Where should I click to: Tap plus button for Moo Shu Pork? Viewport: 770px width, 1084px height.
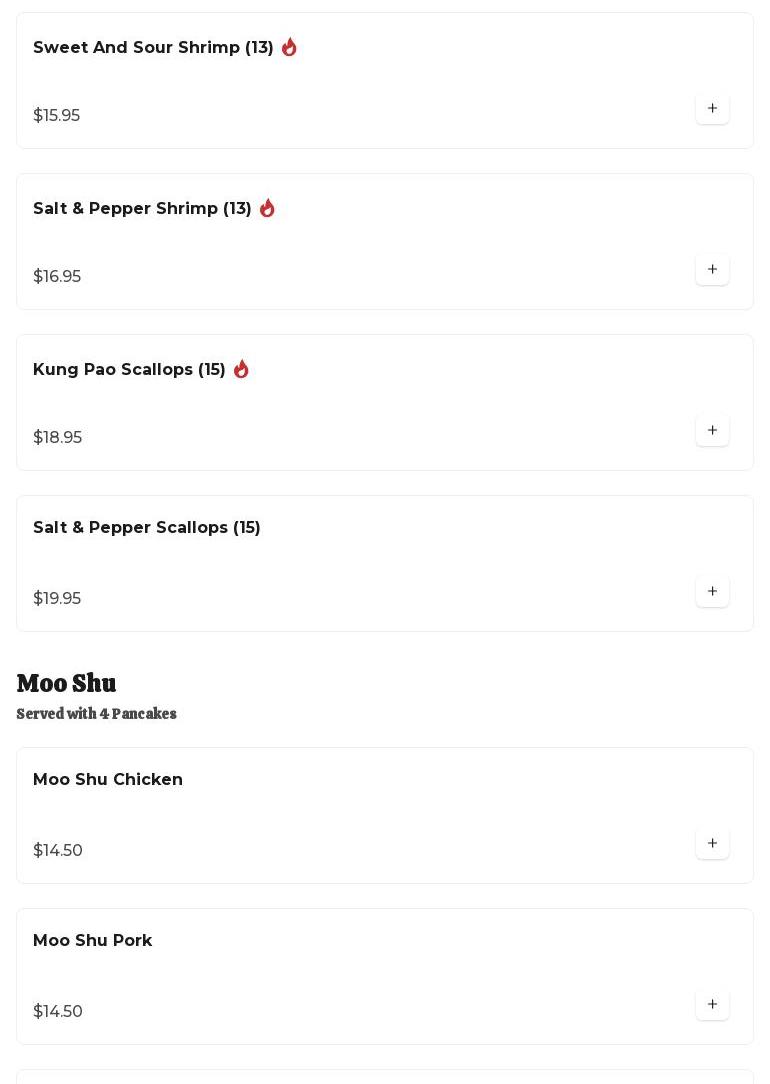click(x=712, y=1004)
